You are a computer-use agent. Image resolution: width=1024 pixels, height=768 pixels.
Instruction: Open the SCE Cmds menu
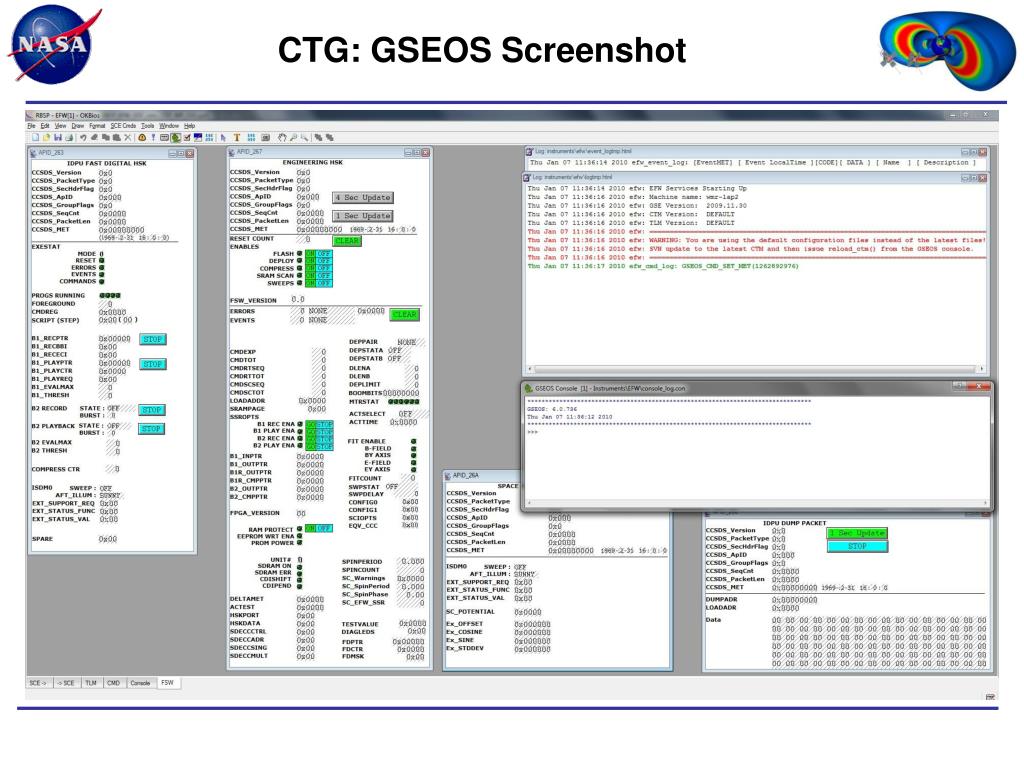[123, 125]
